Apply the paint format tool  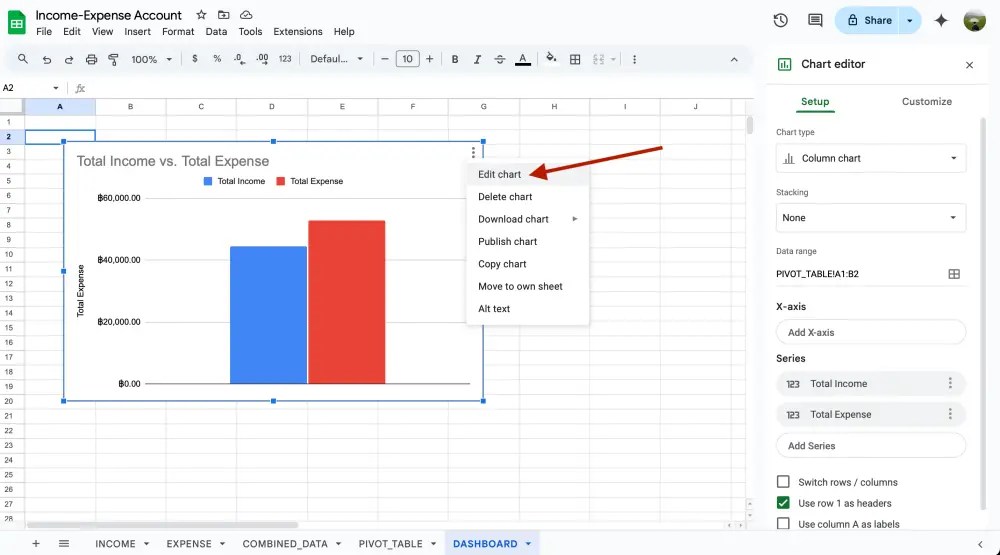click(113, 60)
